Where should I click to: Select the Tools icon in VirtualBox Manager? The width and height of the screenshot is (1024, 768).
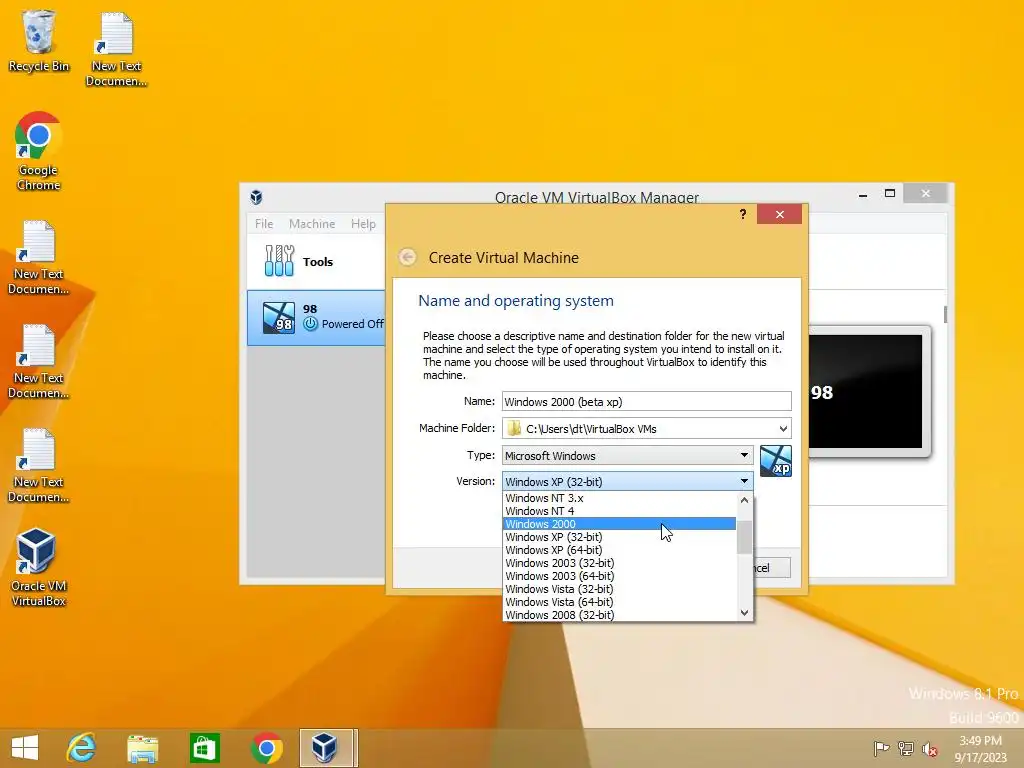point(280,261)
